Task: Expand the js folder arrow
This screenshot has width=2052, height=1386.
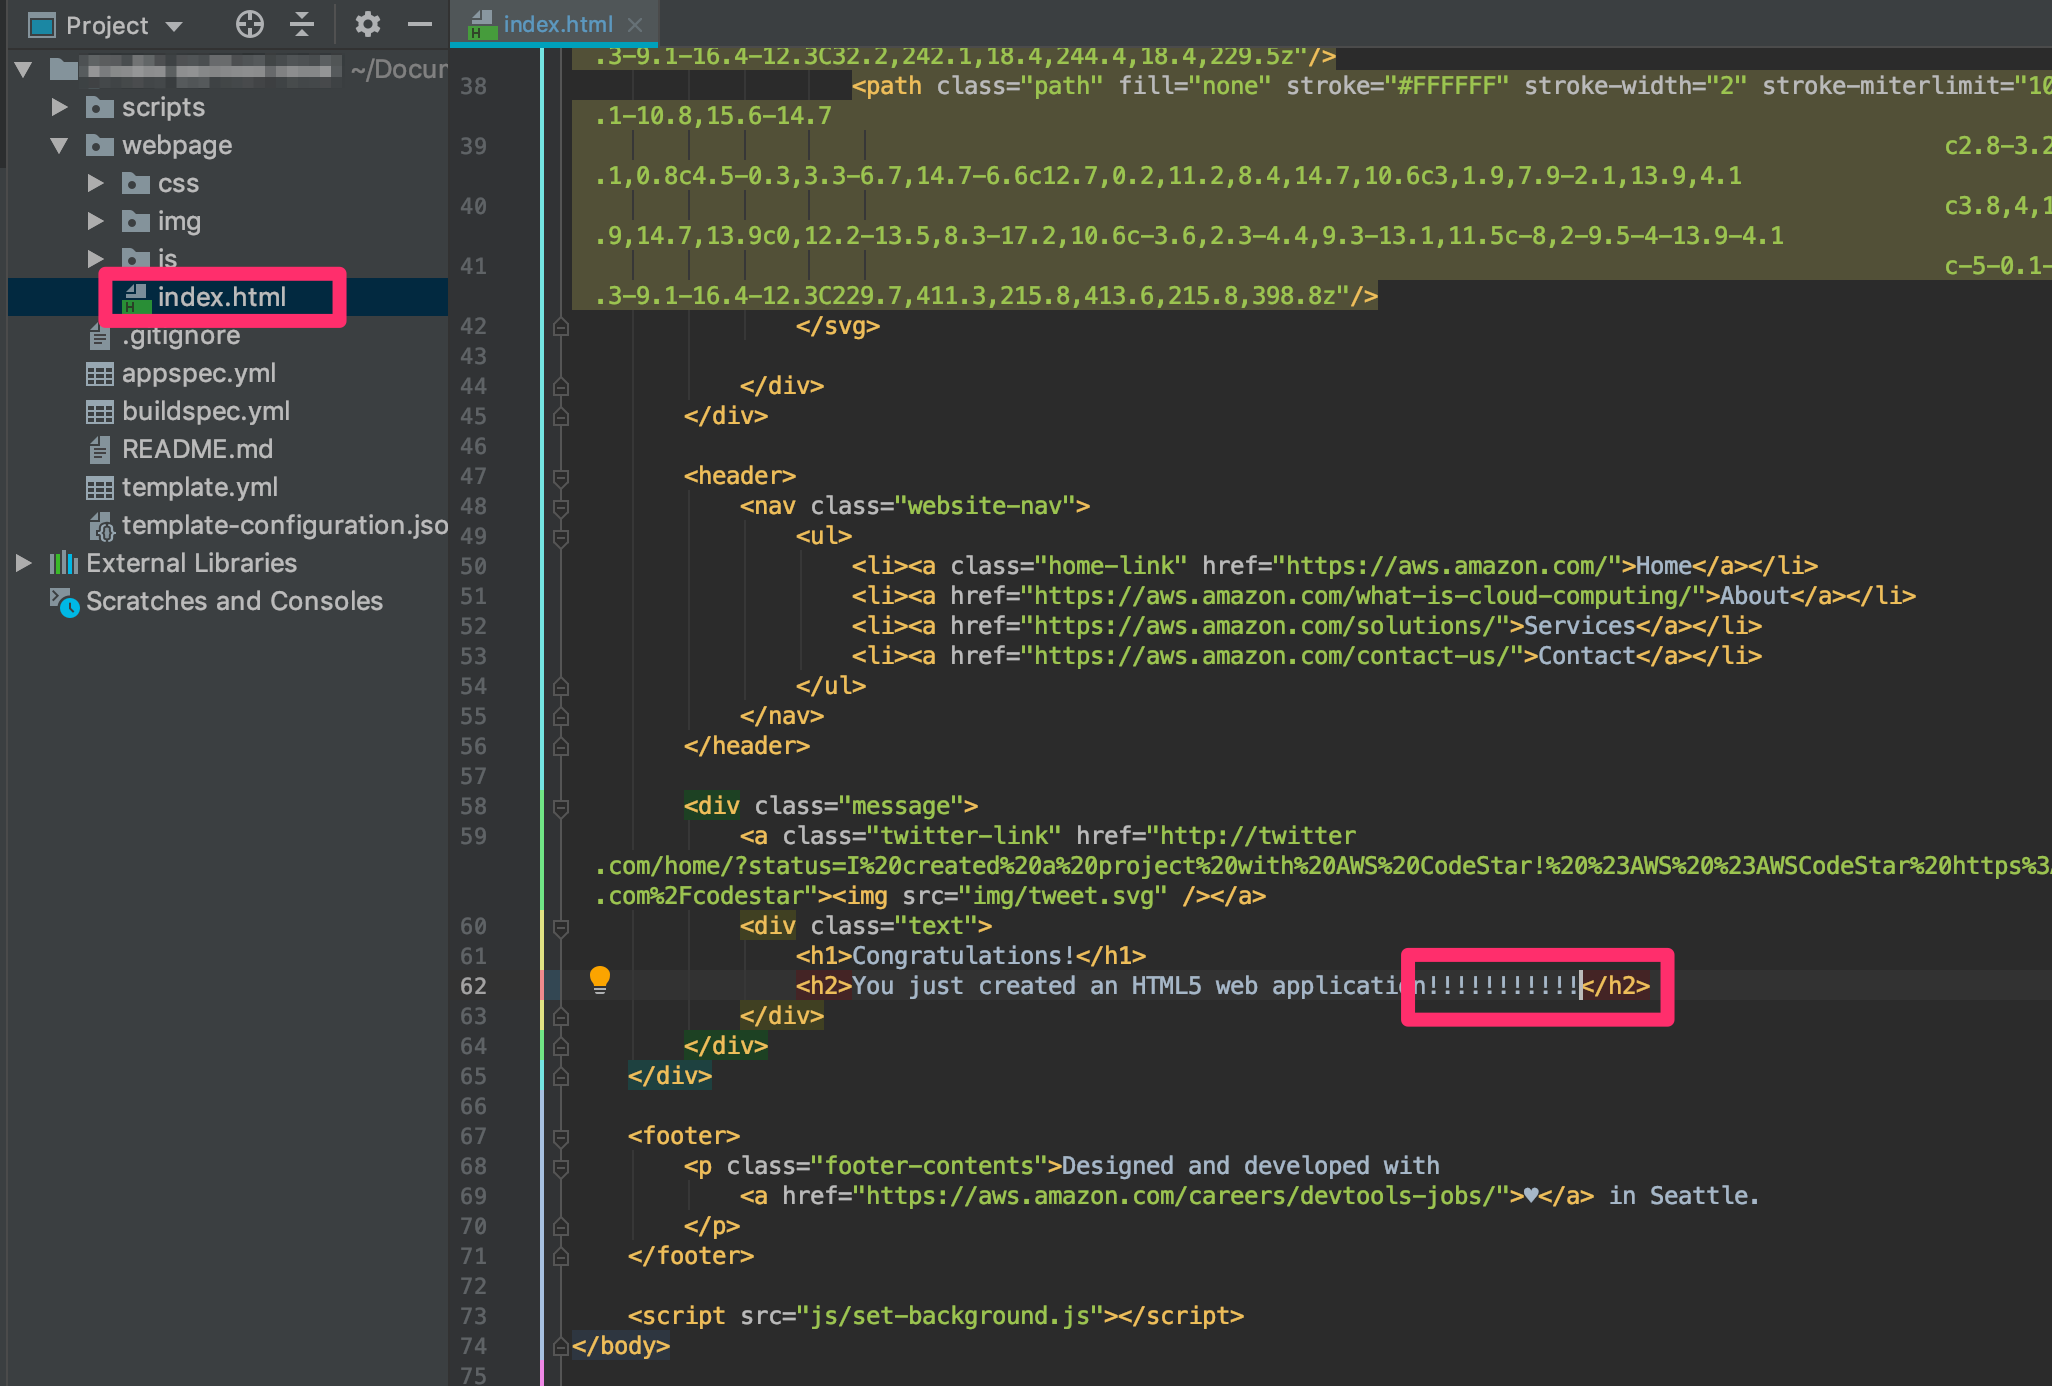Action: tap(96, 259)
